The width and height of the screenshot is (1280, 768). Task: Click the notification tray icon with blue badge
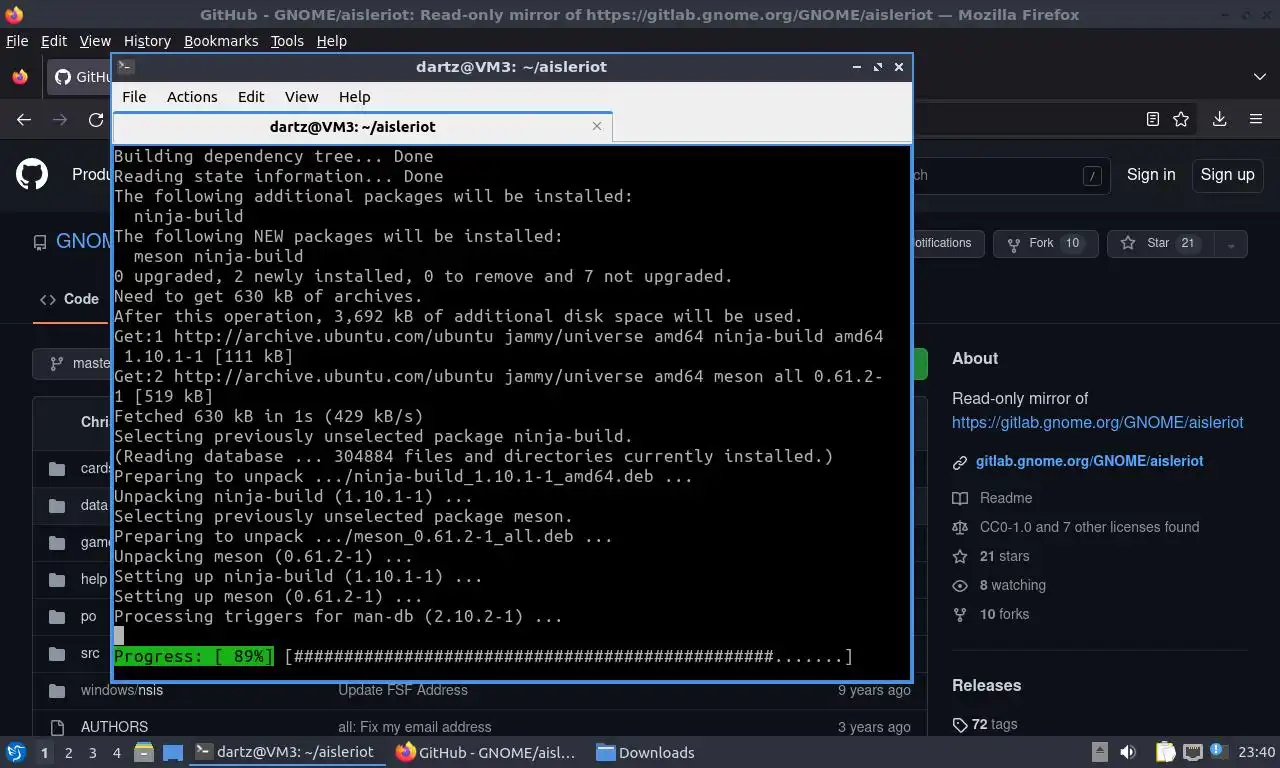(x=1219, y=751)
